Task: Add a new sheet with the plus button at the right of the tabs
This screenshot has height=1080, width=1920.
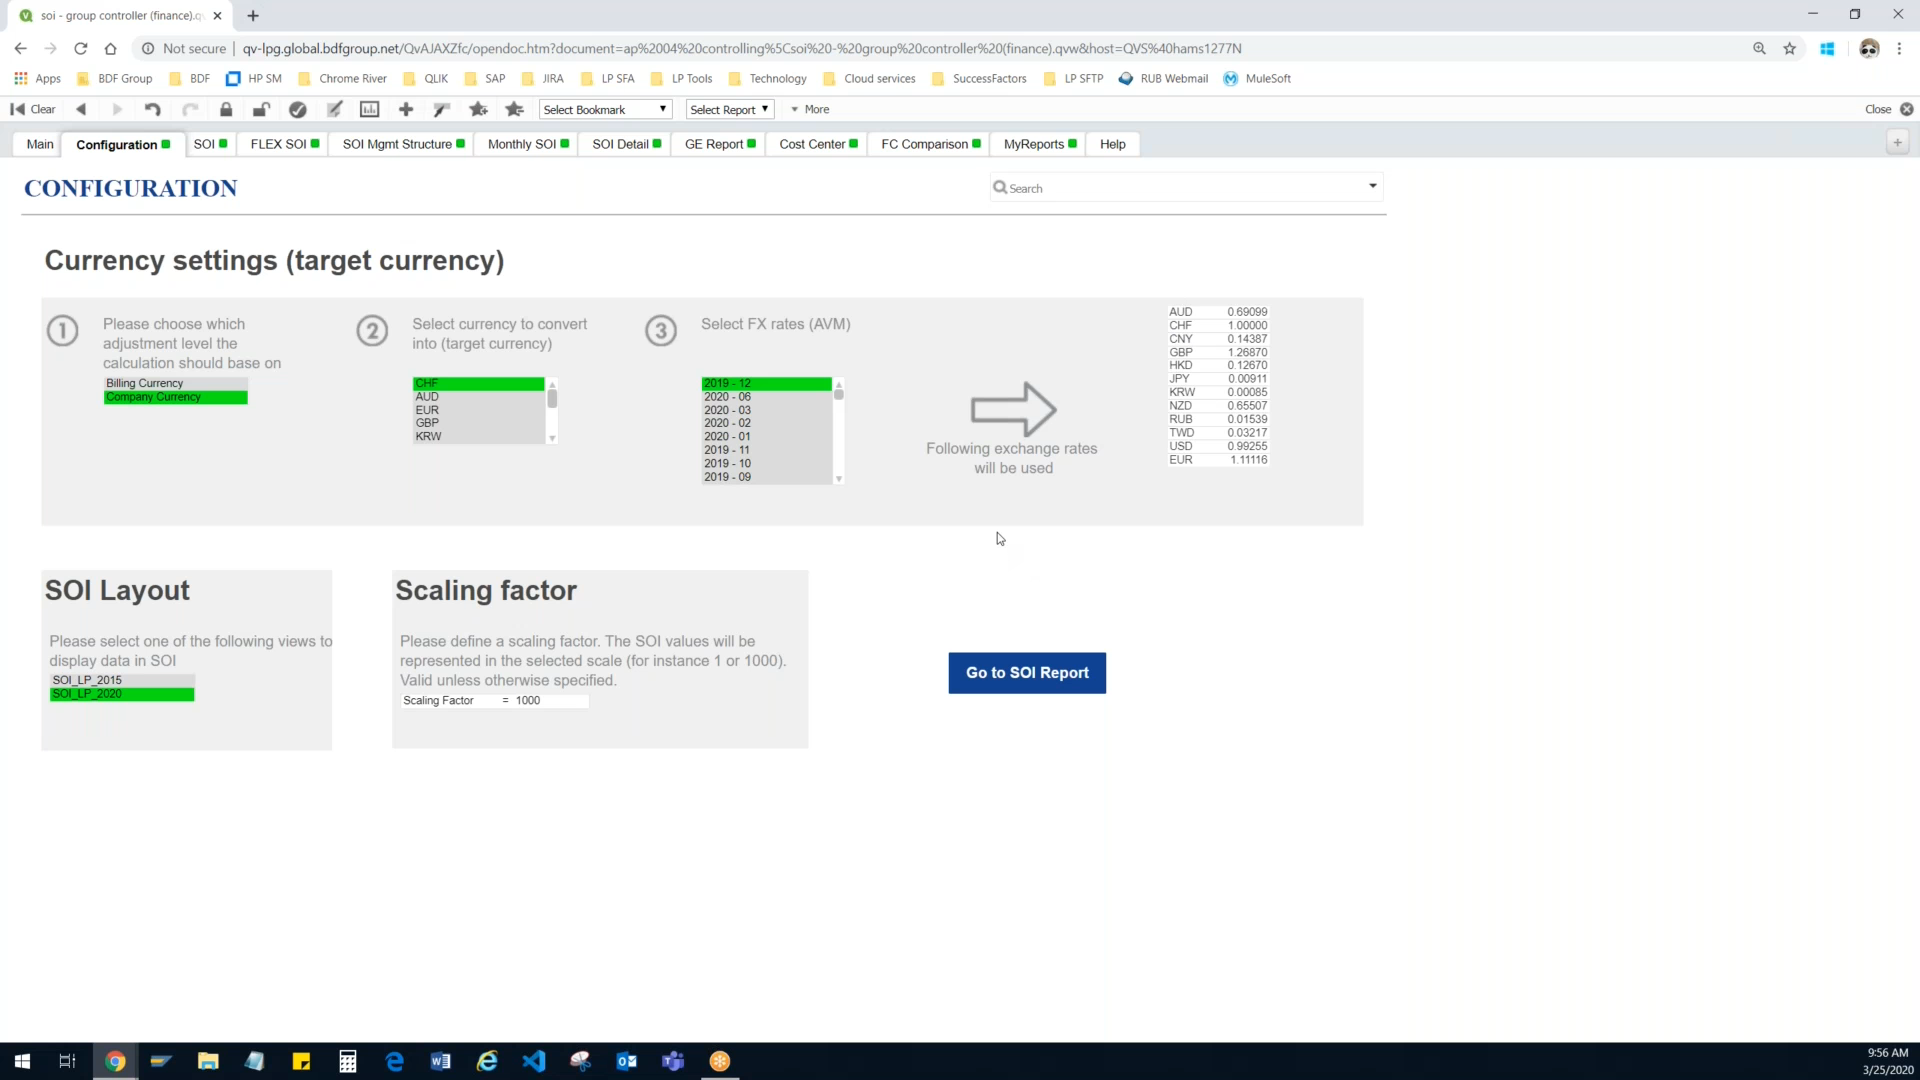Action: tap(1897, 143)
